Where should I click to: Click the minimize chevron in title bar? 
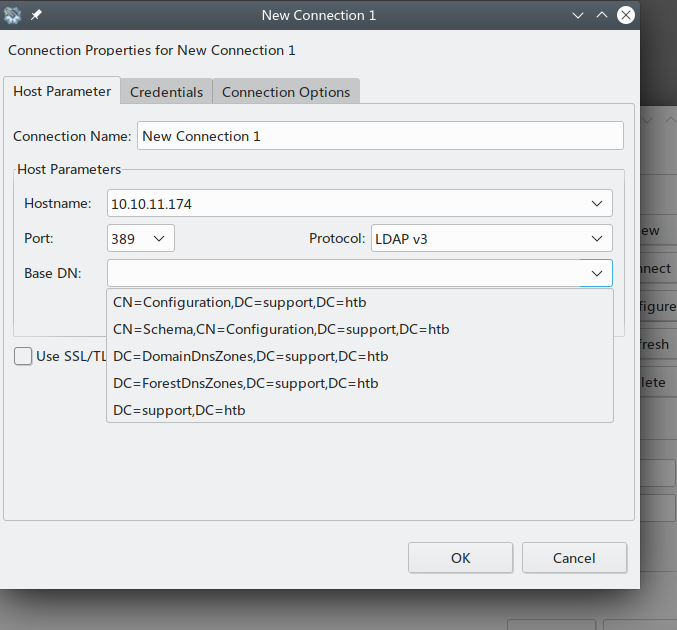[x=578, y=16]
